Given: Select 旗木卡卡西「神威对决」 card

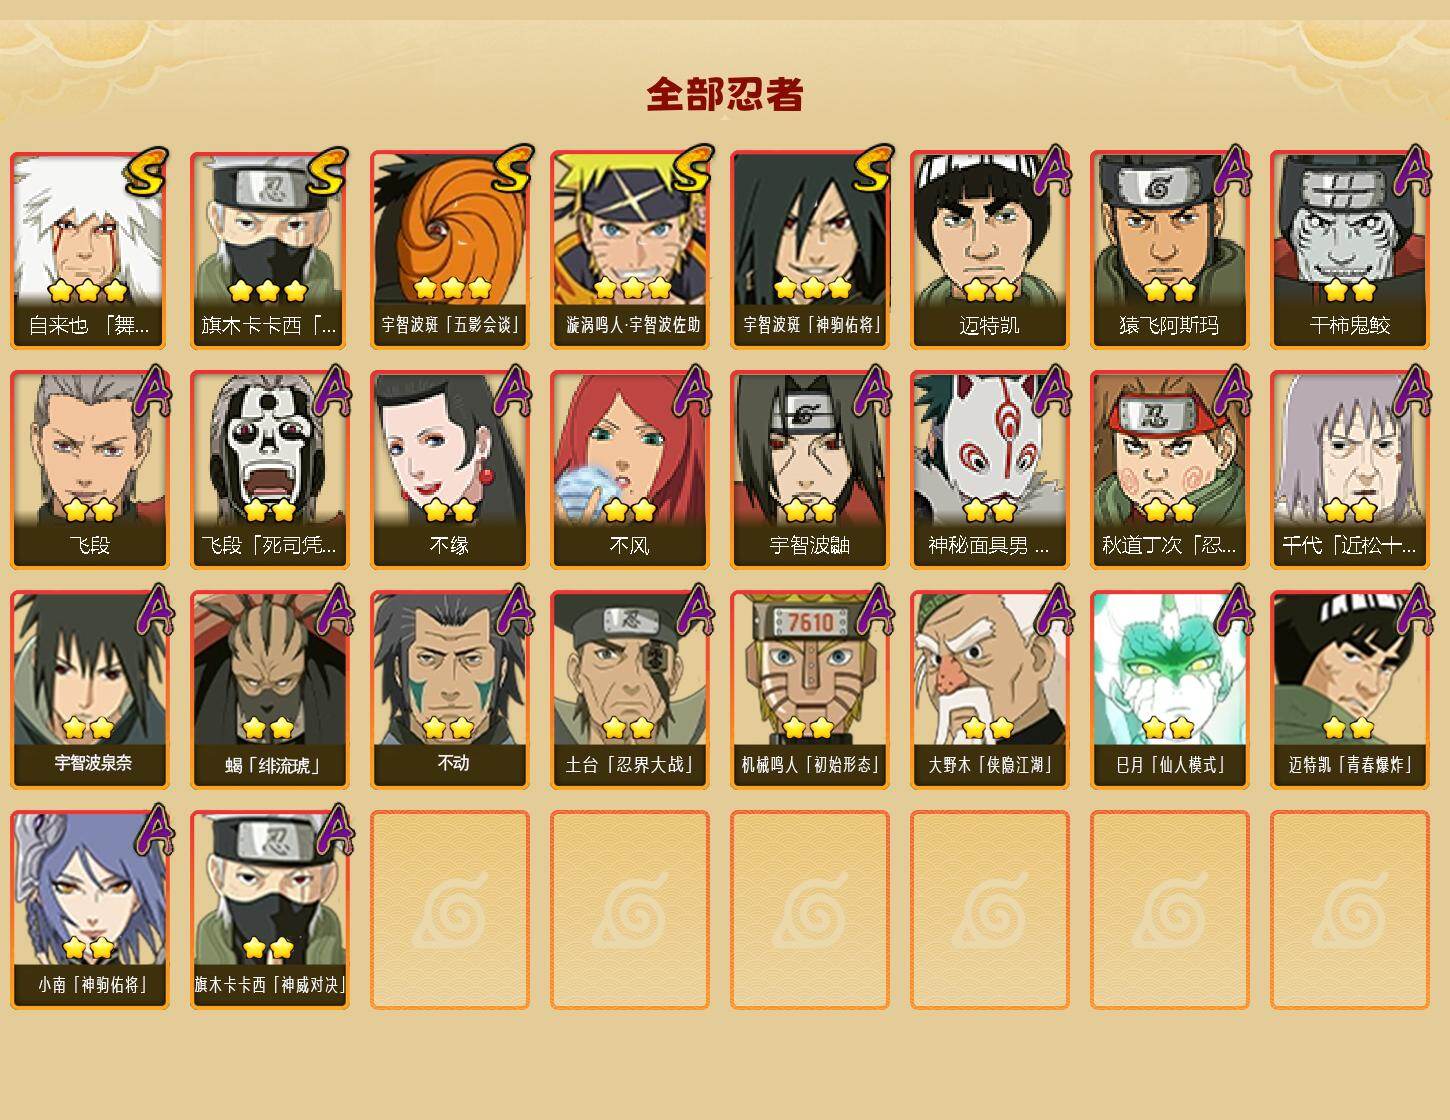Looking at the screenshot, I should [x=270, y=910].
